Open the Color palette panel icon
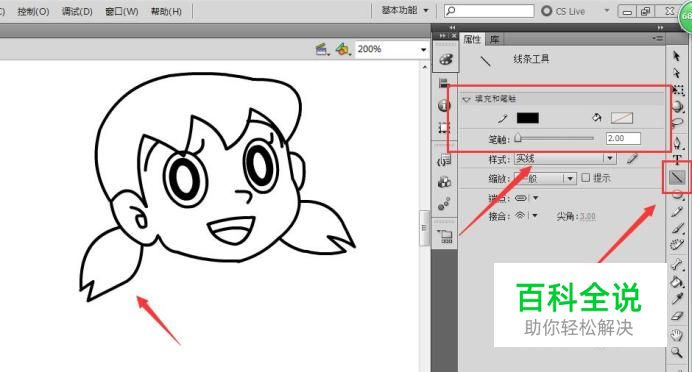Screen dimensions: 692x372 pyautogui.click(x=445, y=60)
